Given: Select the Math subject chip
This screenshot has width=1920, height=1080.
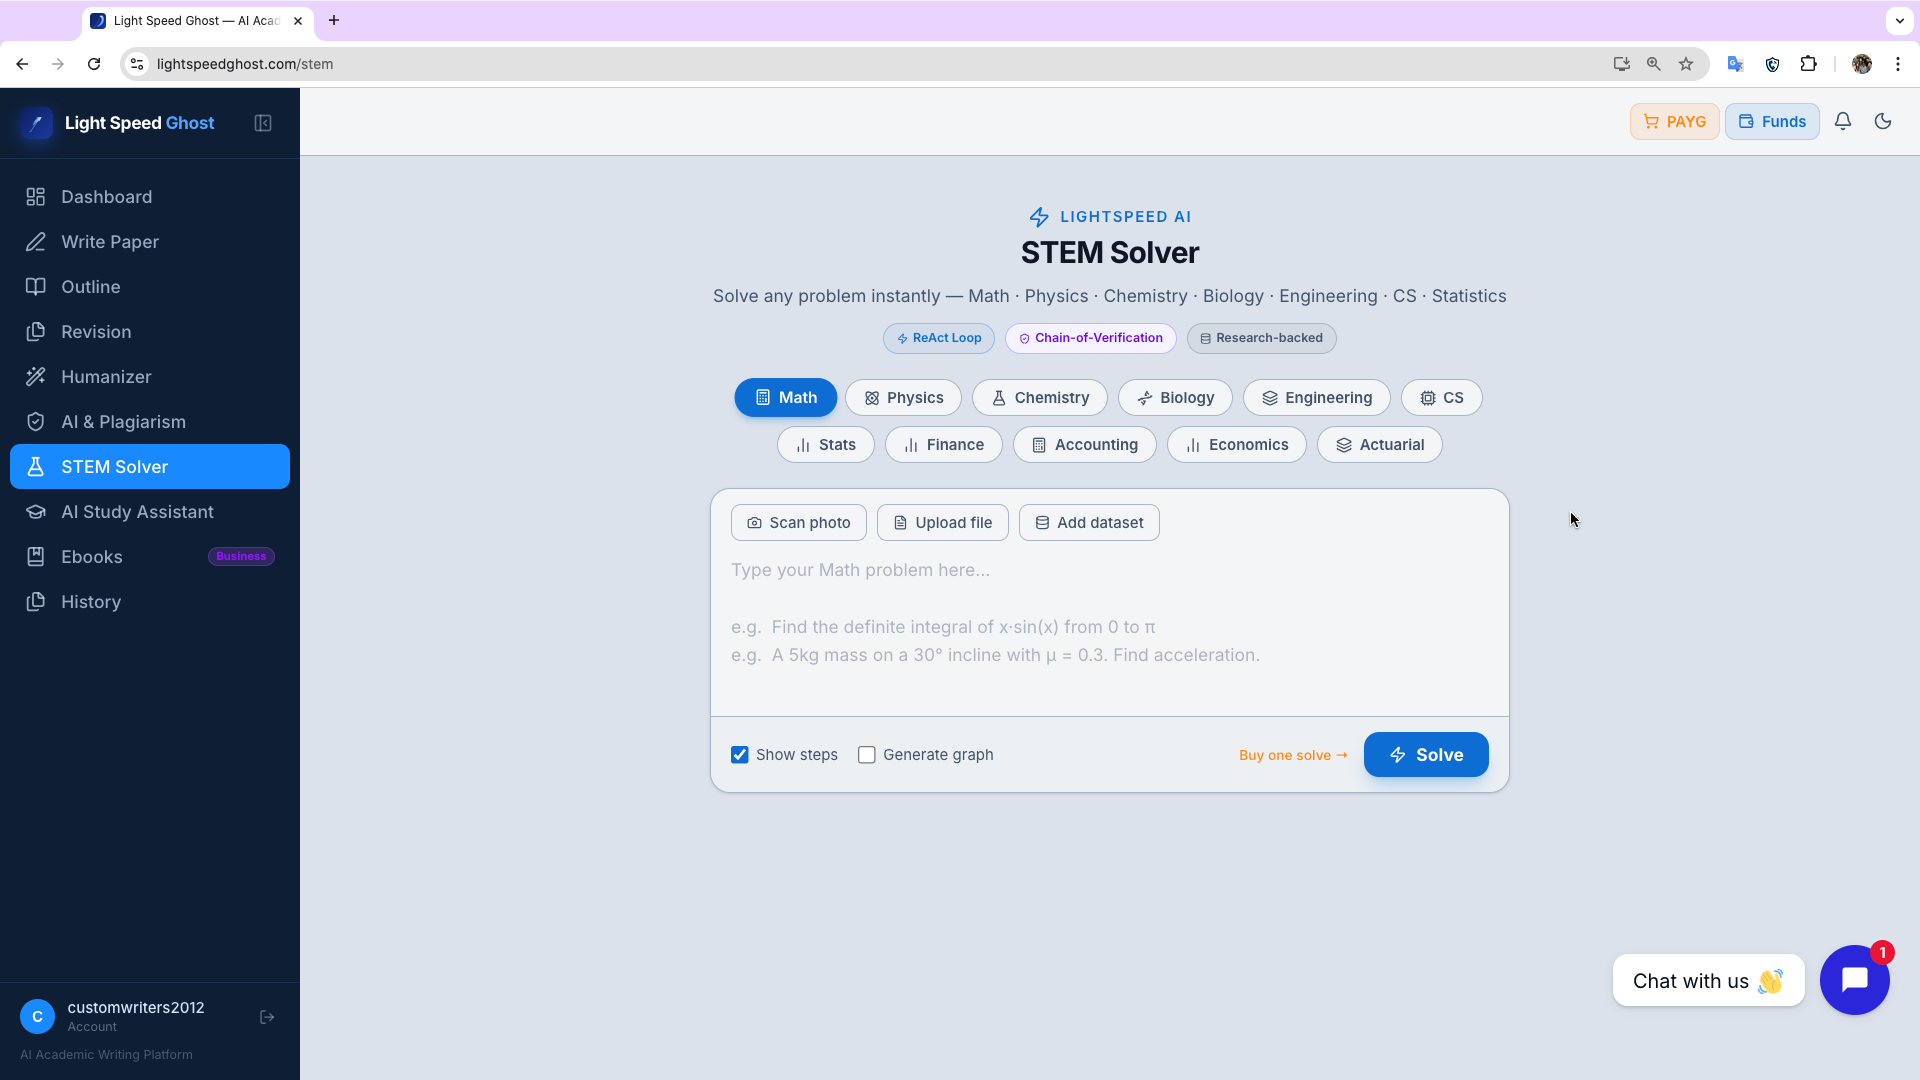Looking at the screenshot, I should 786,398.
